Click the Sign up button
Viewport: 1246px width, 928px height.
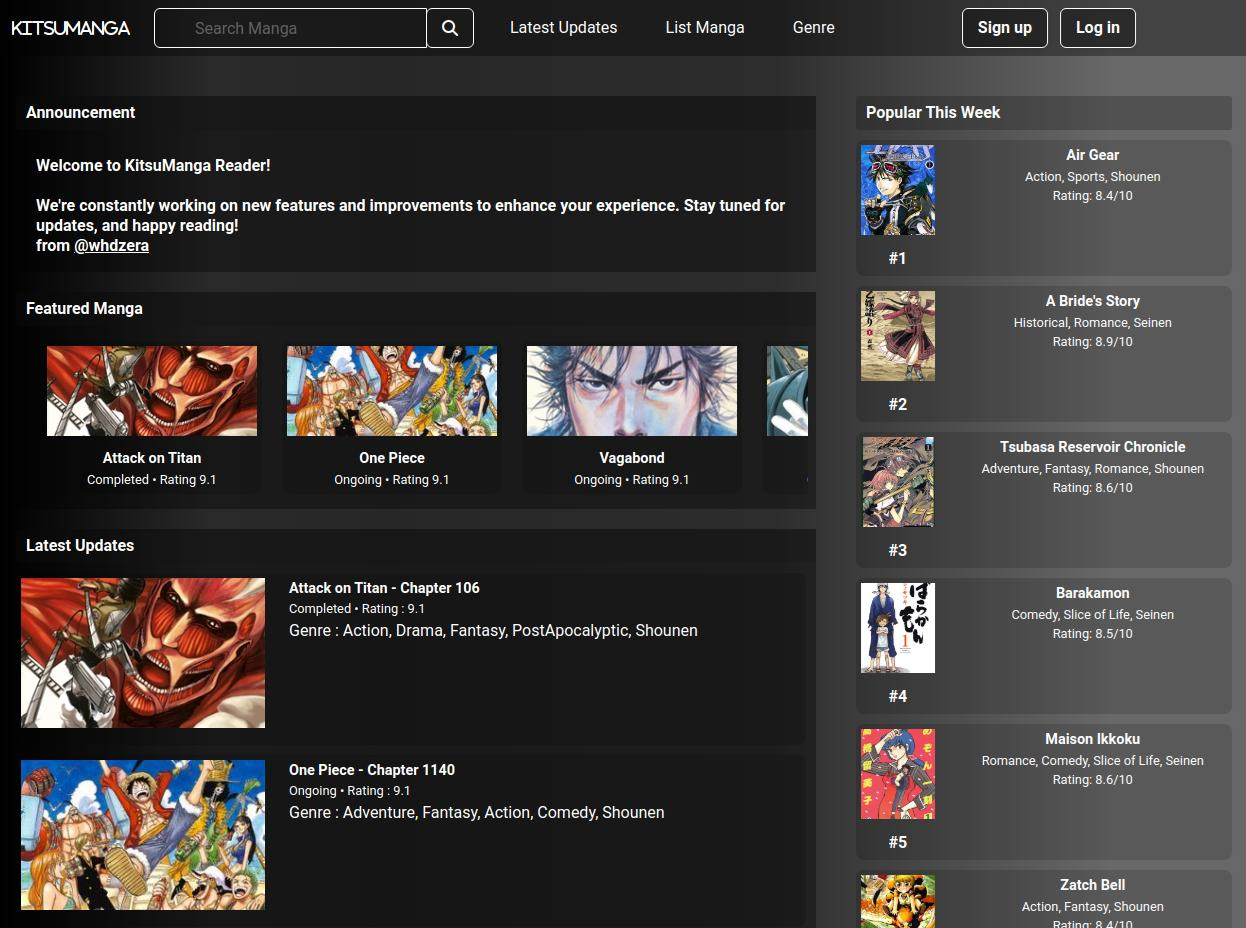[1004, 28]
